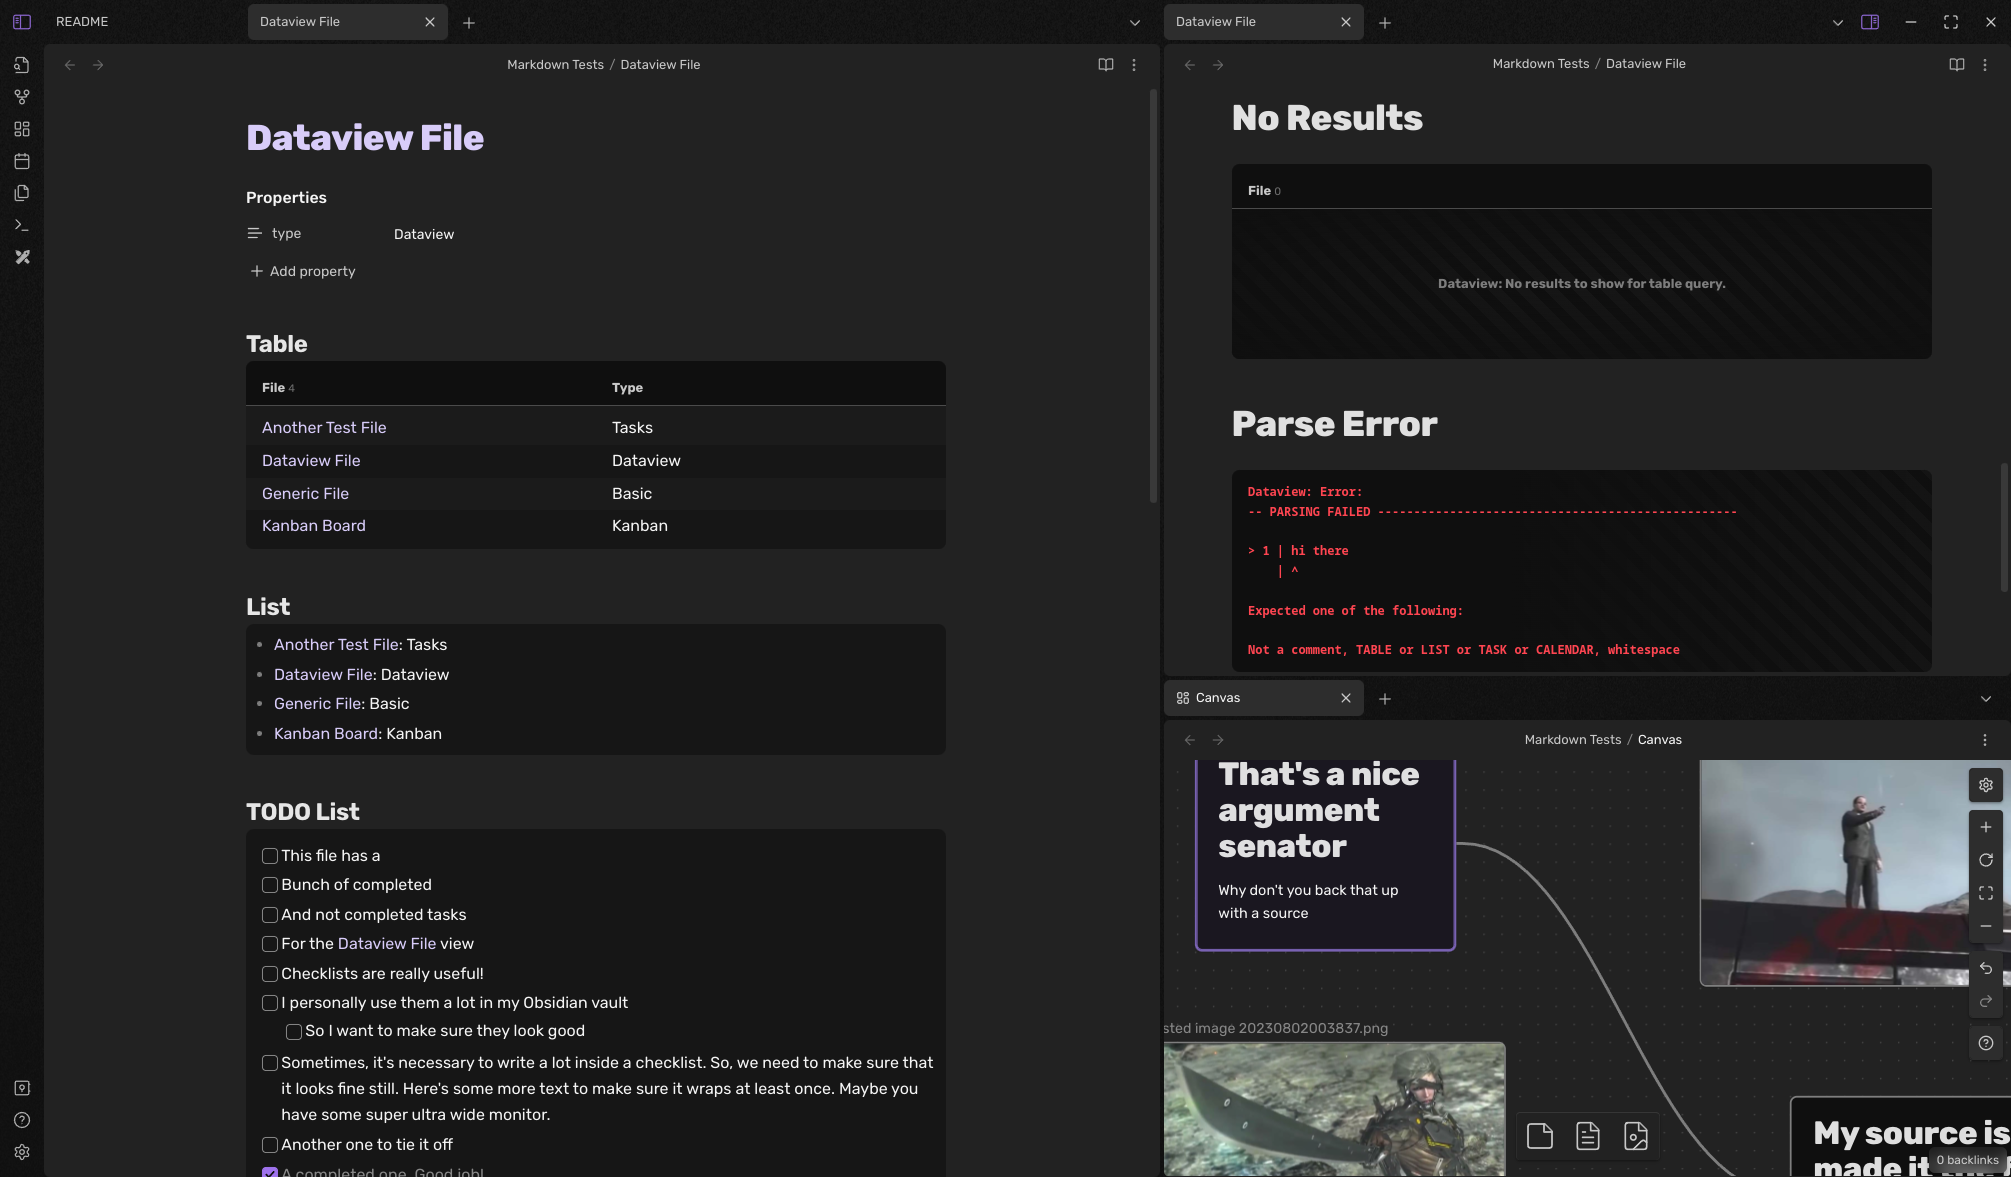Undo the last canvas action
The height and width of the screenshot is (1177, 2011).
[x=1986, y=968]
